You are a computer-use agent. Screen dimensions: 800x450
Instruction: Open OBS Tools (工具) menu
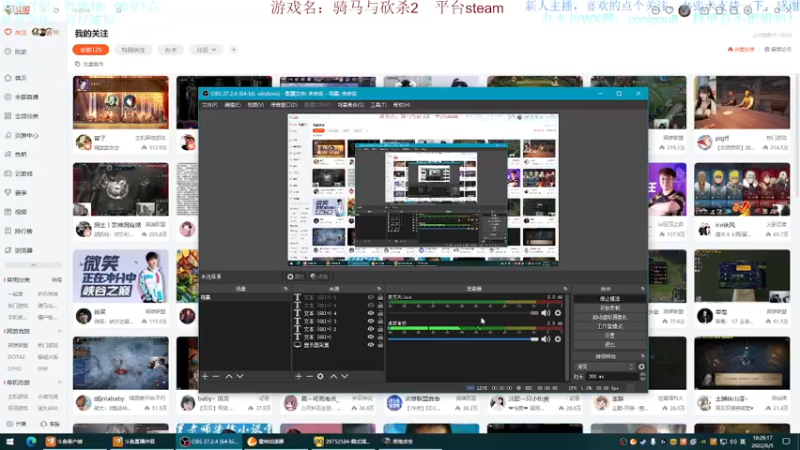378,105
